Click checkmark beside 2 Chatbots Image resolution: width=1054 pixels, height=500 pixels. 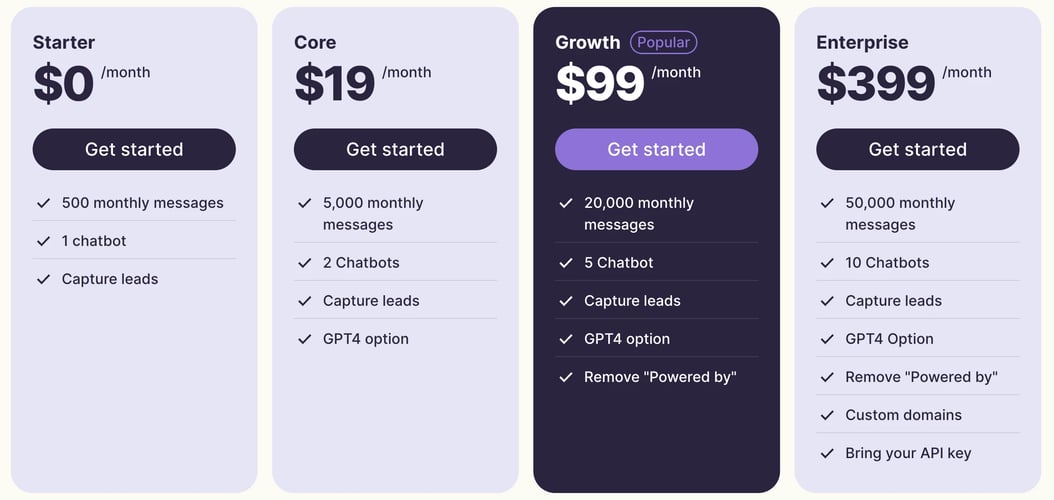pos(305,263)
